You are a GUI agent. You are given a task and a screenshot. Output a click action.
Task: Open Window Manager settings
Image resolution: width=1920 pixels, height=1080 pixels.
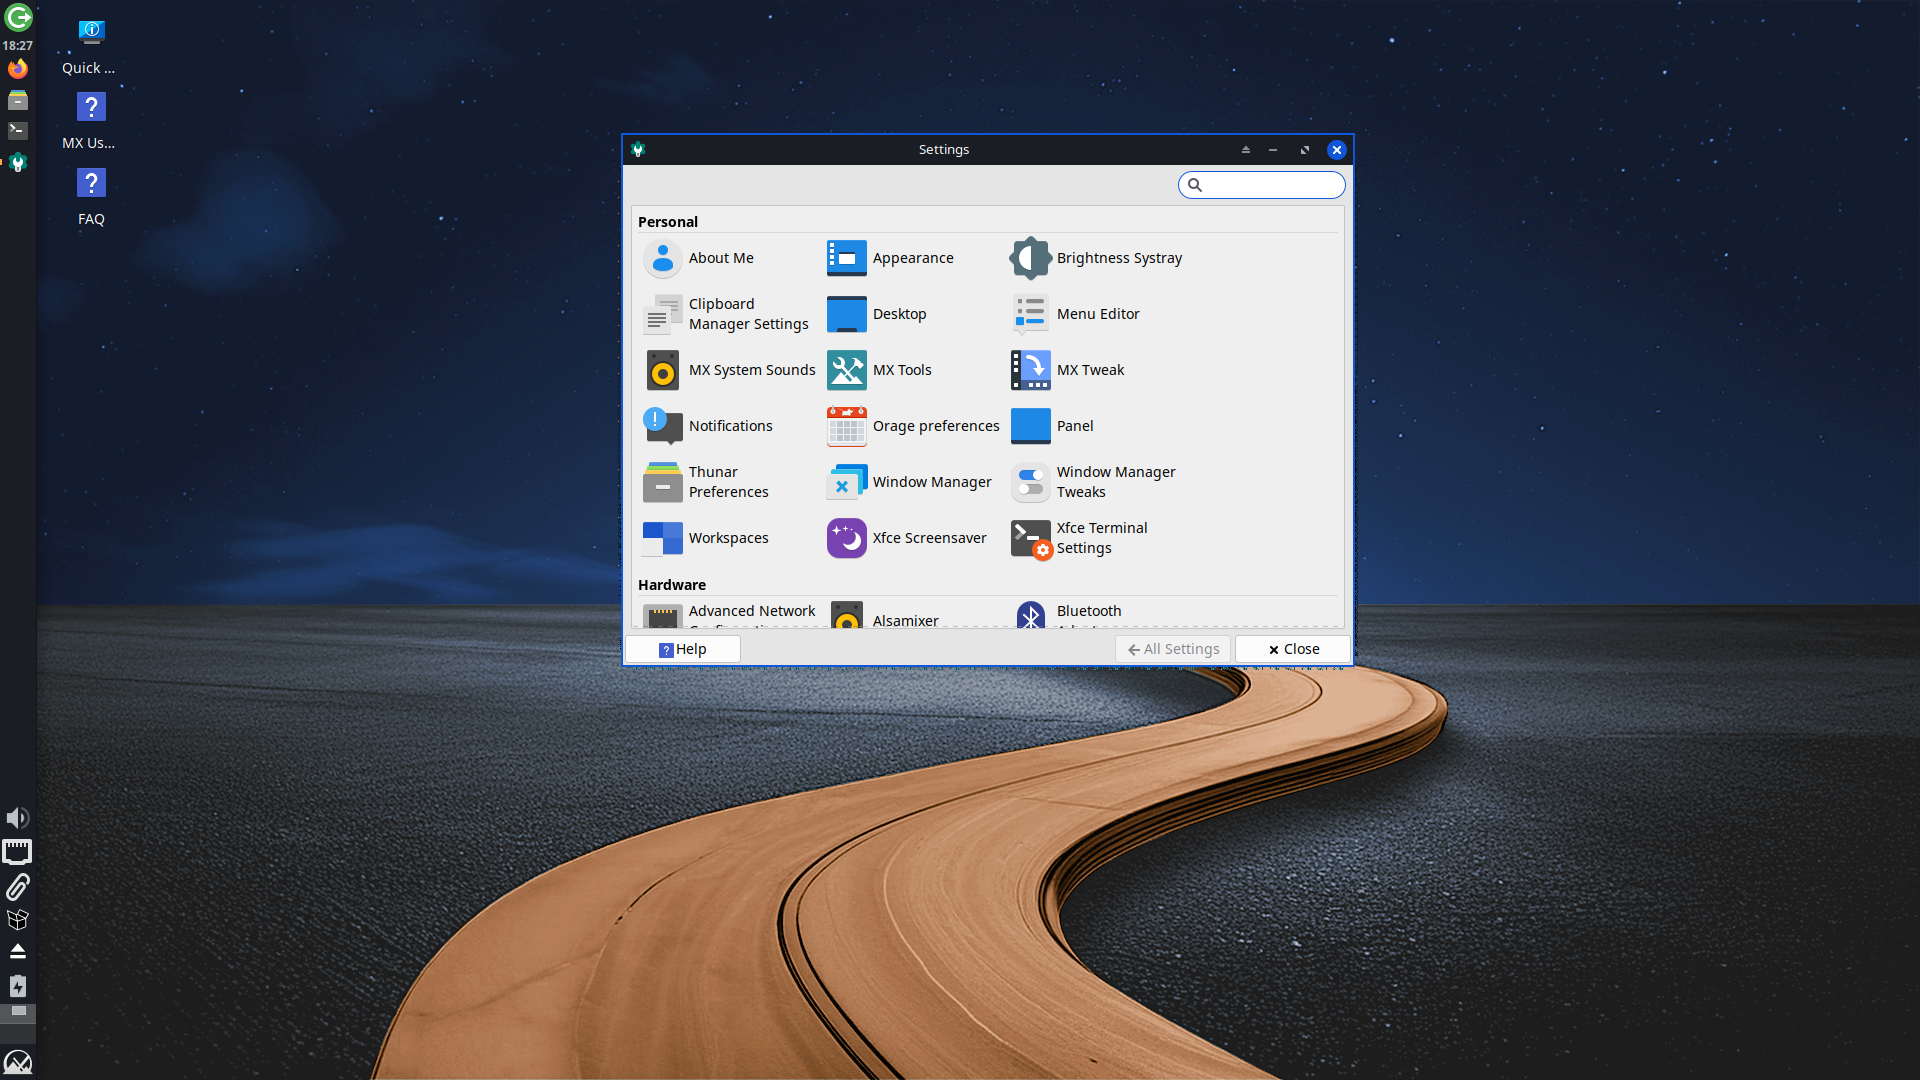(x=909, y=482)
